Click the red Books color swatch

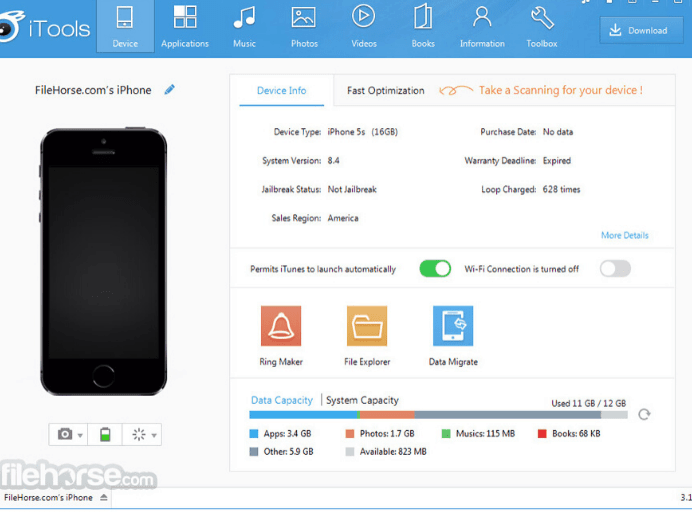point(542,434)
